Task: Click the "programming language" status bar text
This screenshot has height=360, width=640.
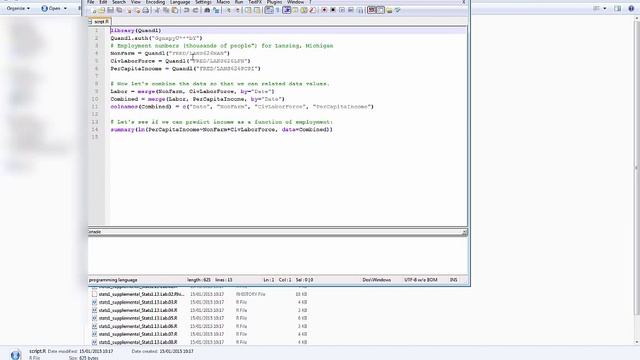Action: [x=113, y=280]
